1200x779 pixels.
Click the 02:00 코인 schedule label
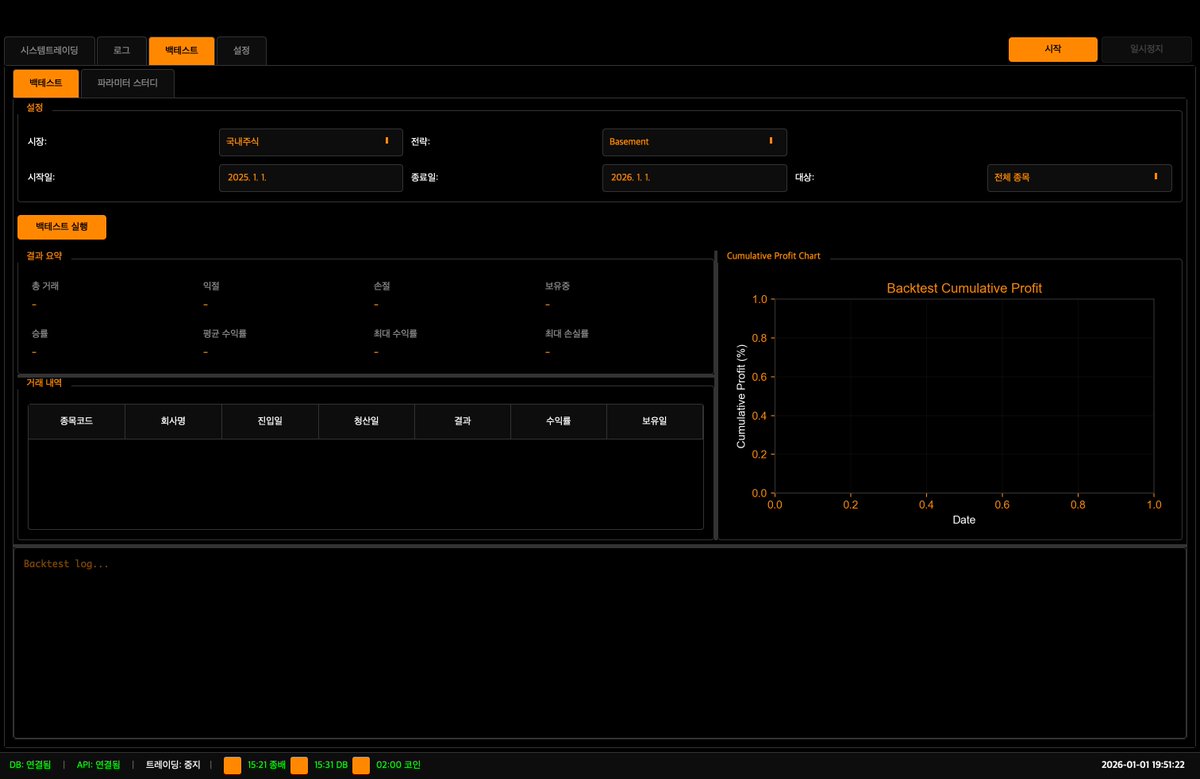click(398, 765)
